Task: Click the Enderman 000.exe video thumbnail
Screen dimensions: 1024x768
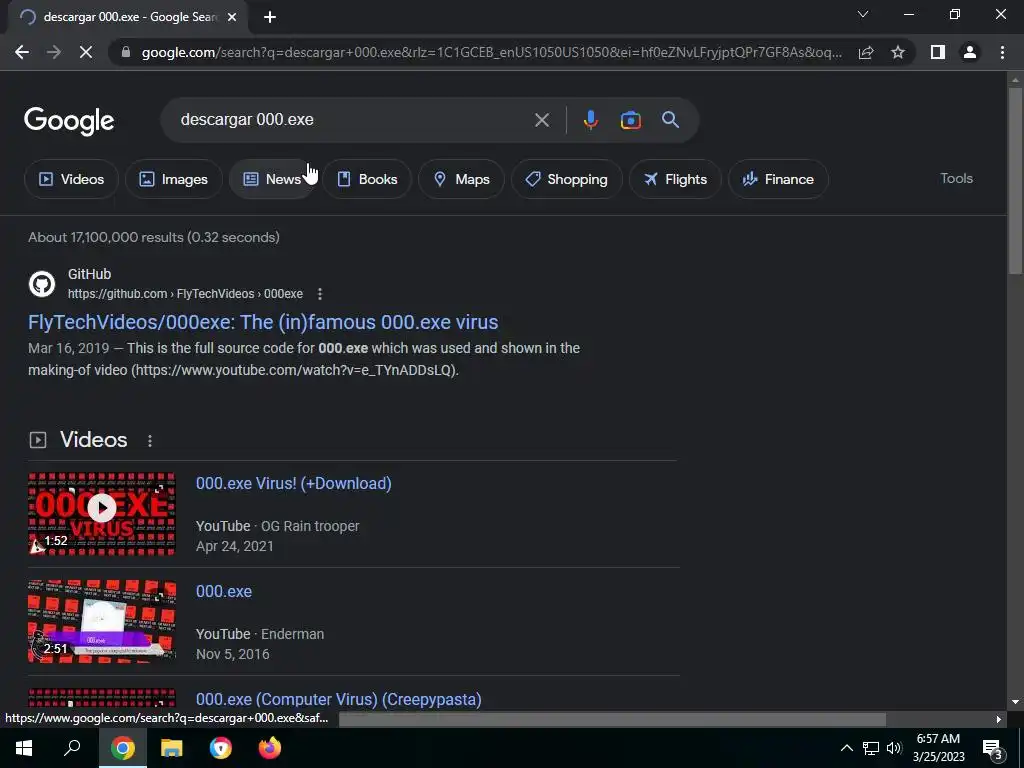Action: [102, 622]
